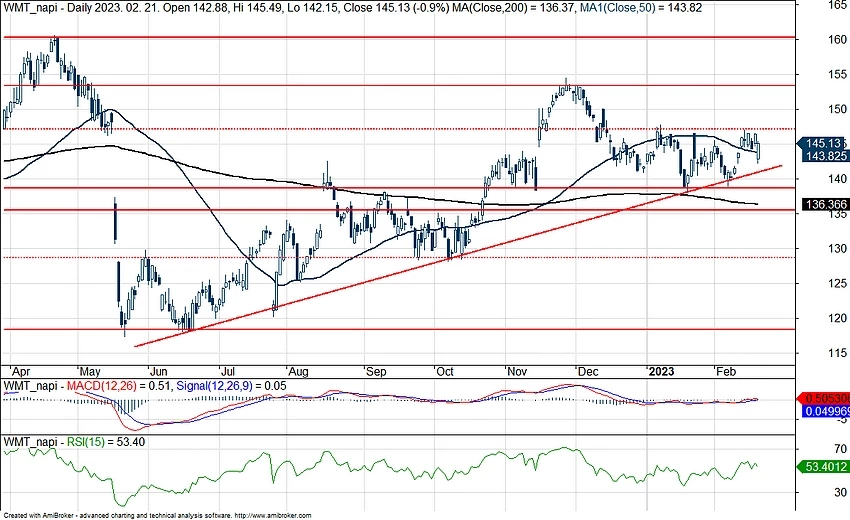Click the Jun month label on time axis
Image resolution: width=850 pixels, height=520 pixels.
tap(158, 372)
